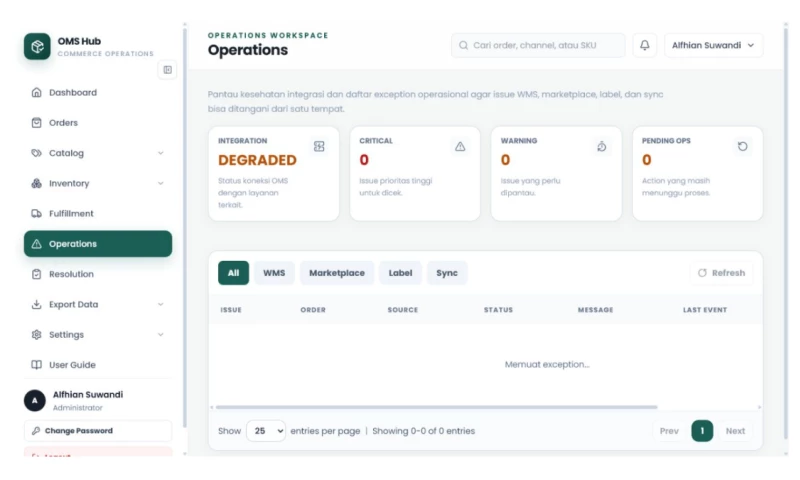Click the ISSUE column header

(231, 310)
